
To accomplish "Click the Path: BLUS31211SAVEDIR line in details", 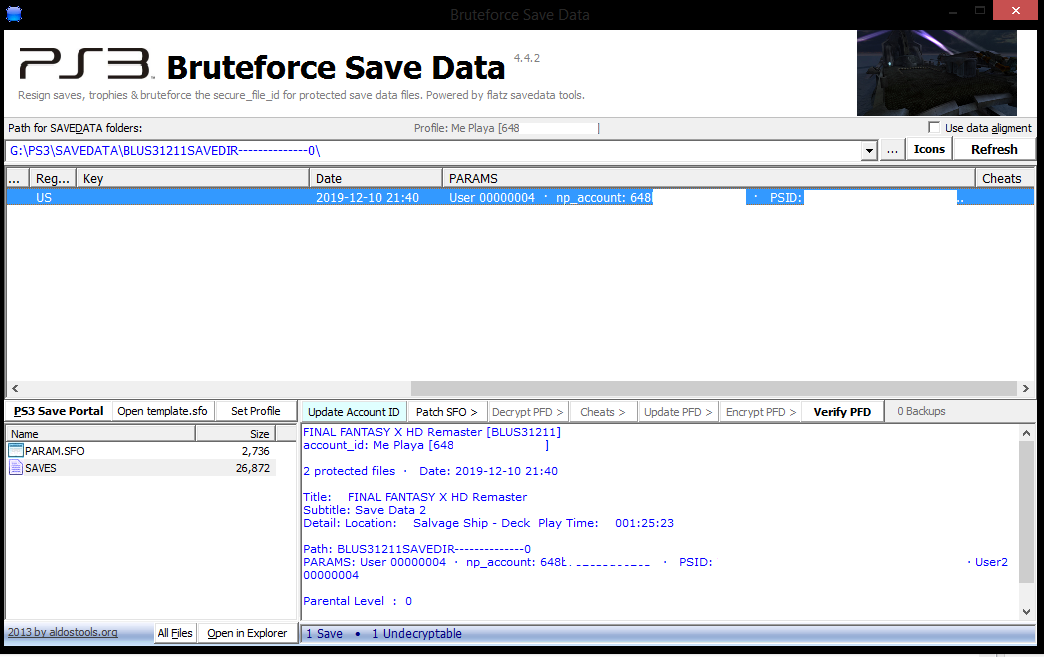I will tap(417, 549).
